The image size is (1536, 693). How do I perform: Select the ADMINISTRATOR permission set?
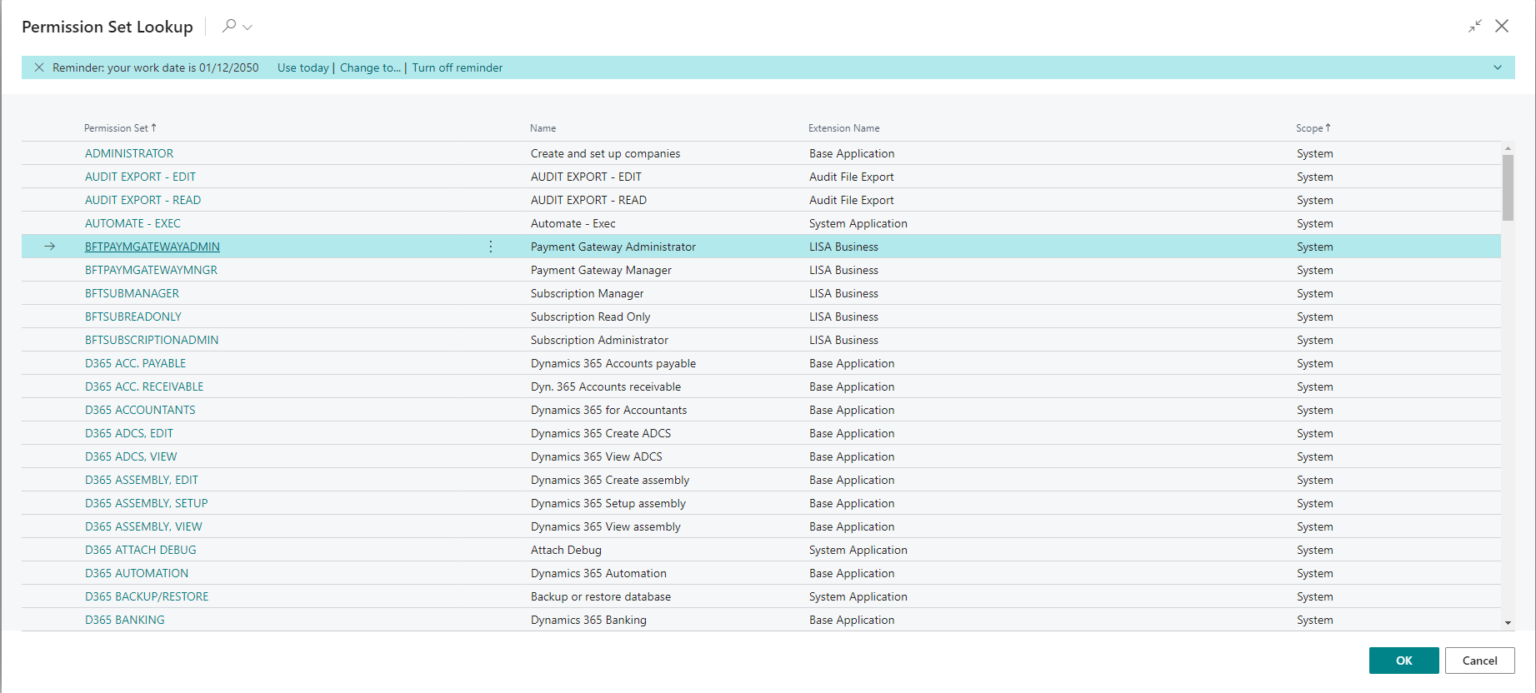129,154
